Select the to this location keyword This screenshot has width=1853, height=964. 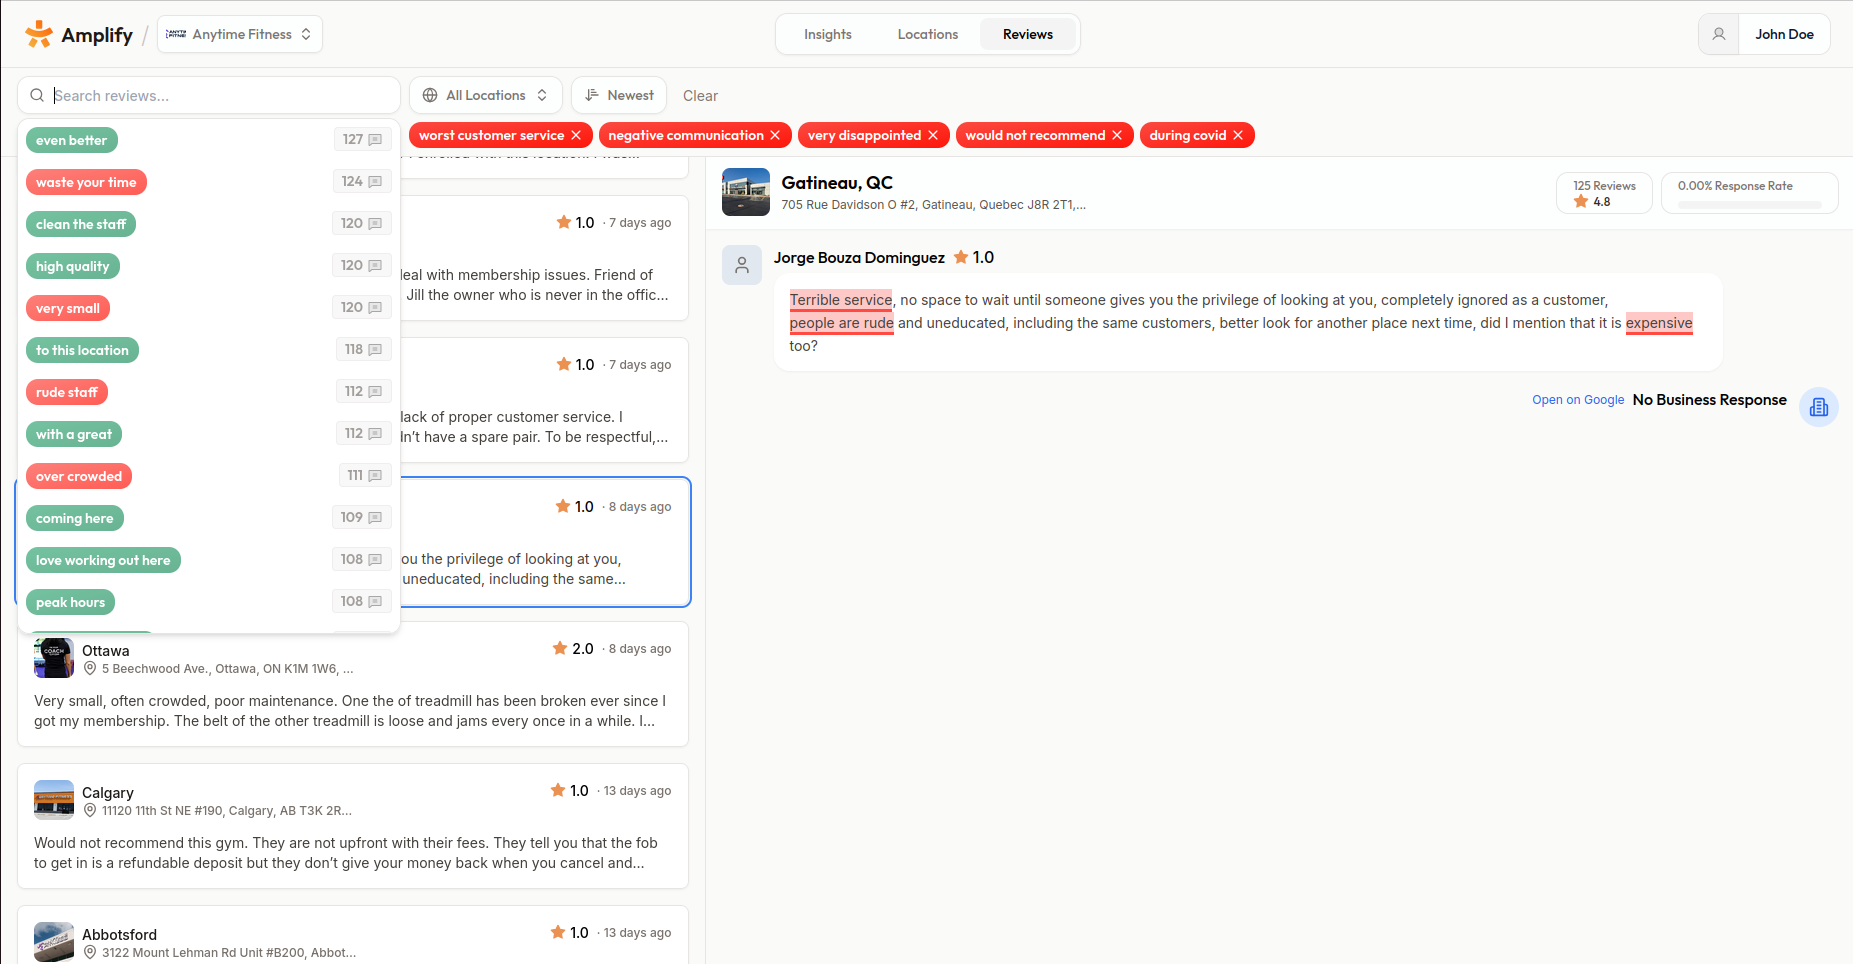click(82, 350)
